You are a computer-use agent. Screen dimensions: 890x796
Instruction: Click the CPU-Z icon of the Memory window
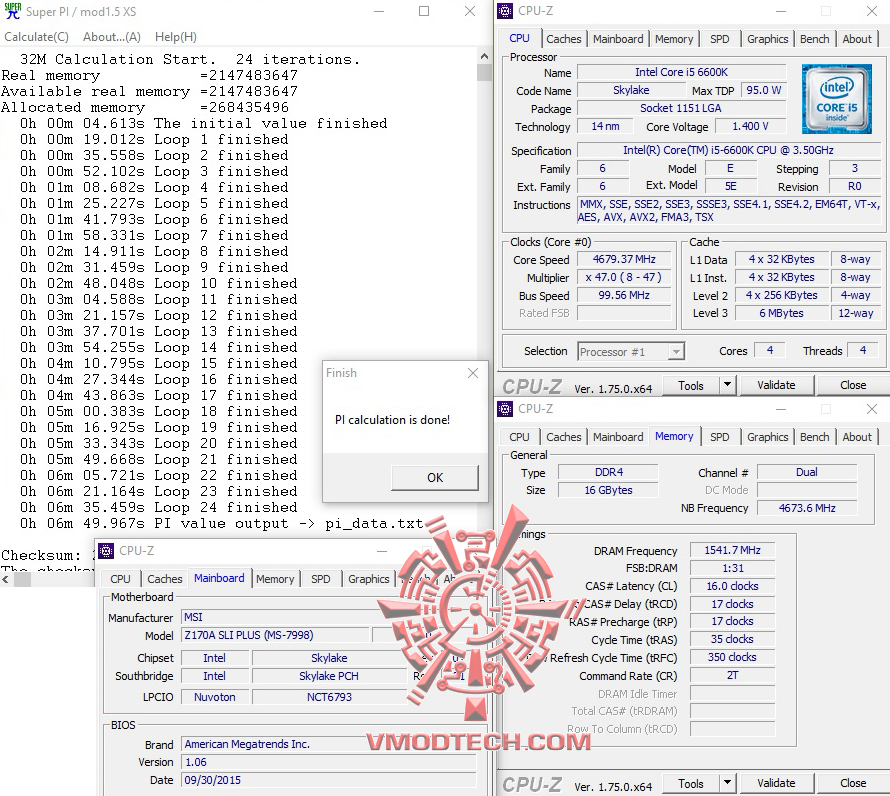coord(505,409)
